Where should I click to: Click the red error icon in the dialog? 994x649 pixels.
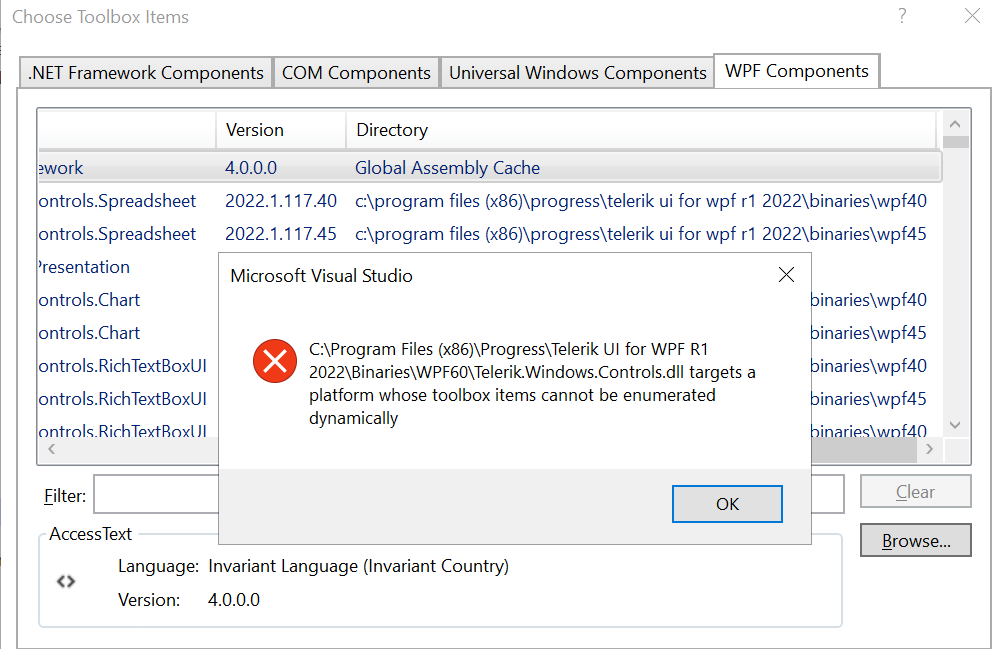pyautogui.click(x=275, y=361)
